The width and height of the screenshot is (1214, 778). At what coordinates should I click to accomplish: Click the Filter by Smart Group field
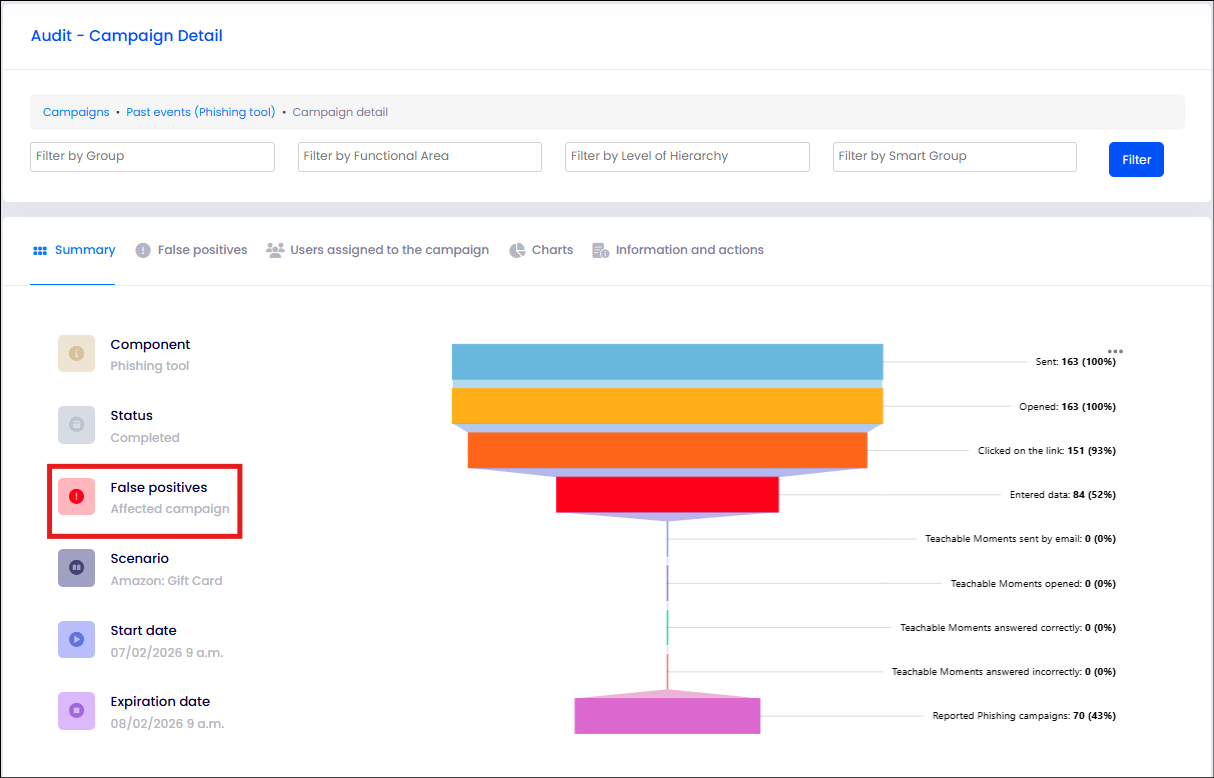(x=955, y=157)
